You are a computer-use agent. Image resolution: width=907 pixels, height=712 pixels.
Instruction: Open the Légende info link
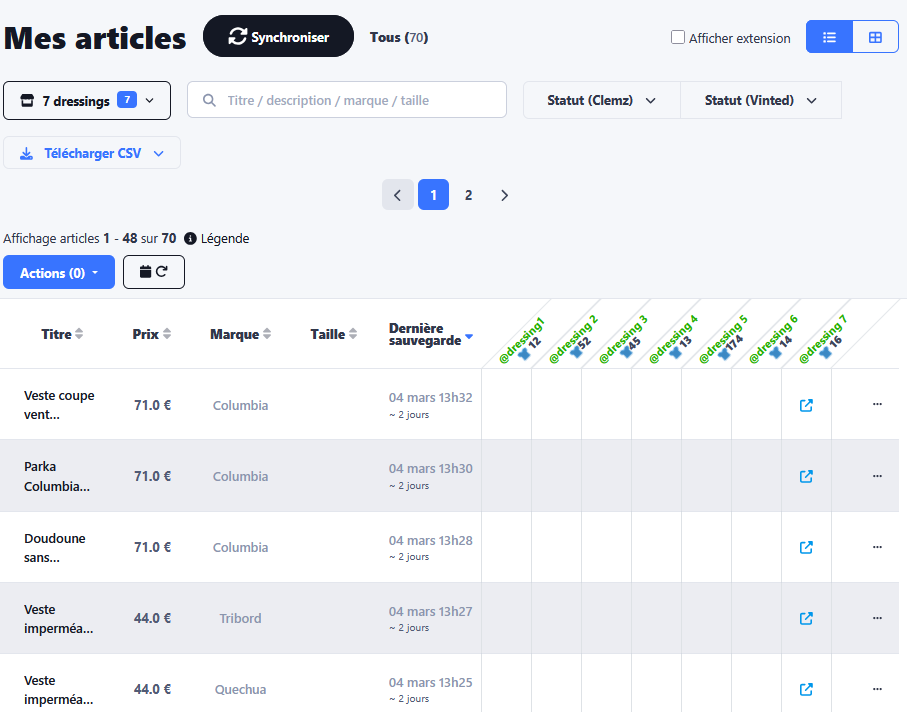[x=217, y=239]
